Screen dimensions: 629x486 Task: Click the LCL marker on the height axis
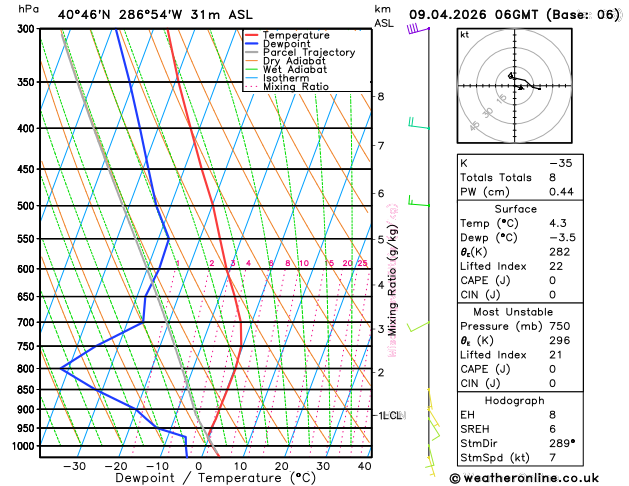393,415
